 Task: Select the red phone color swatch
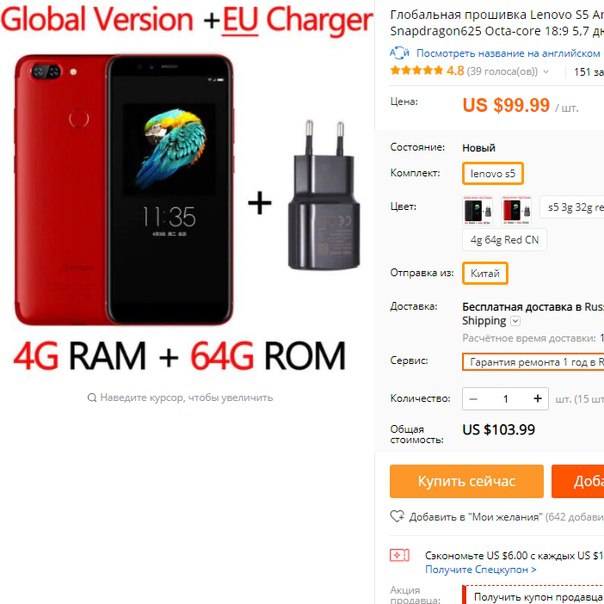[x=517, y=210]
